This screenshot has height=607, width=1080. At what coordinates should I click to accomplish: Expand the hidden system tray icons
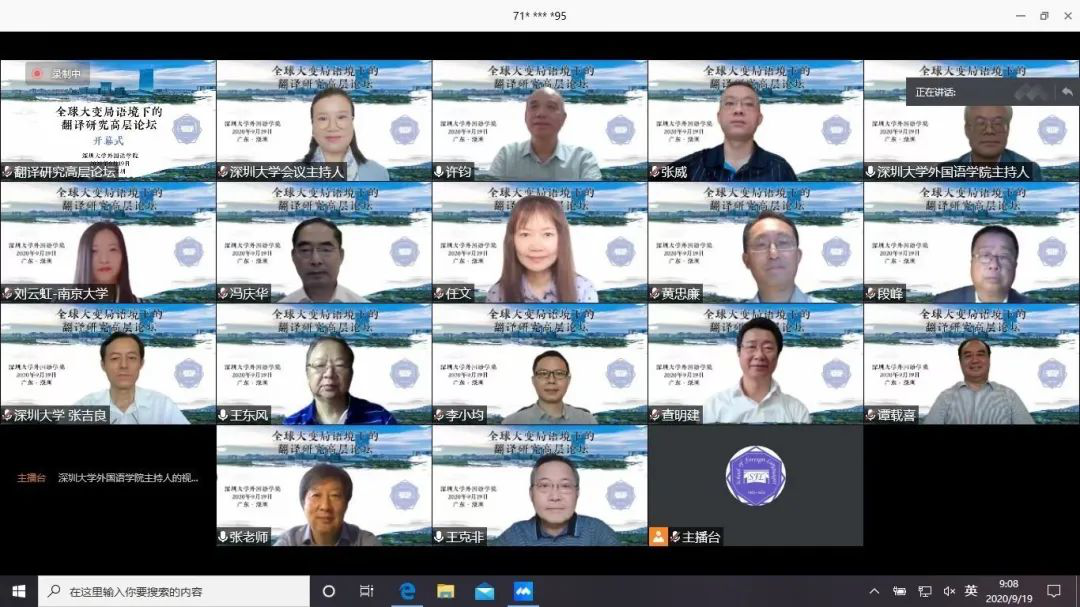point(874,591)
